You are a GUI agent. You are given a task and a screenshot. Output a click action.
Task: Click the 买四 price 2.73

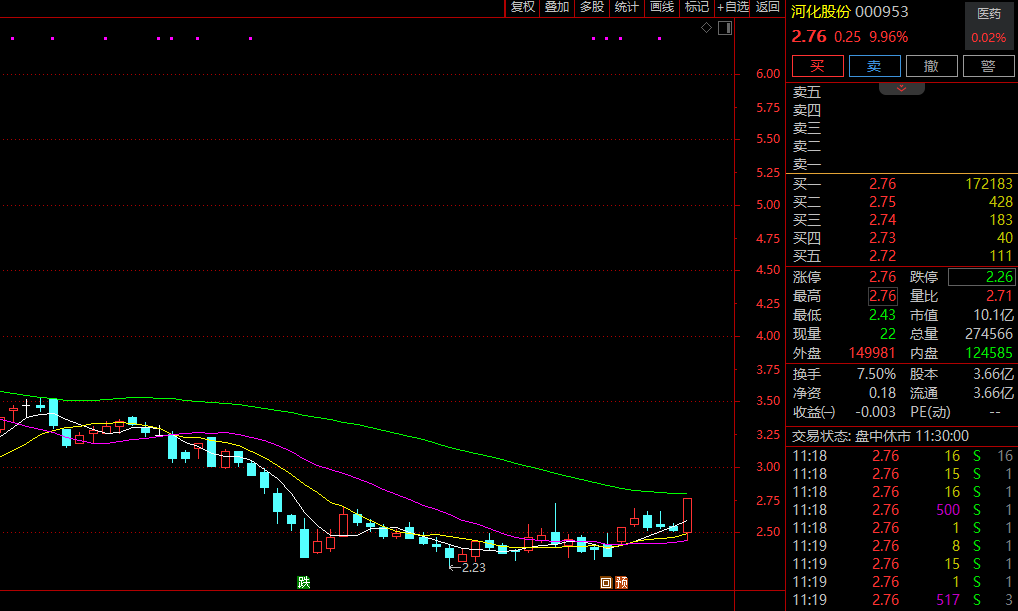882,238
